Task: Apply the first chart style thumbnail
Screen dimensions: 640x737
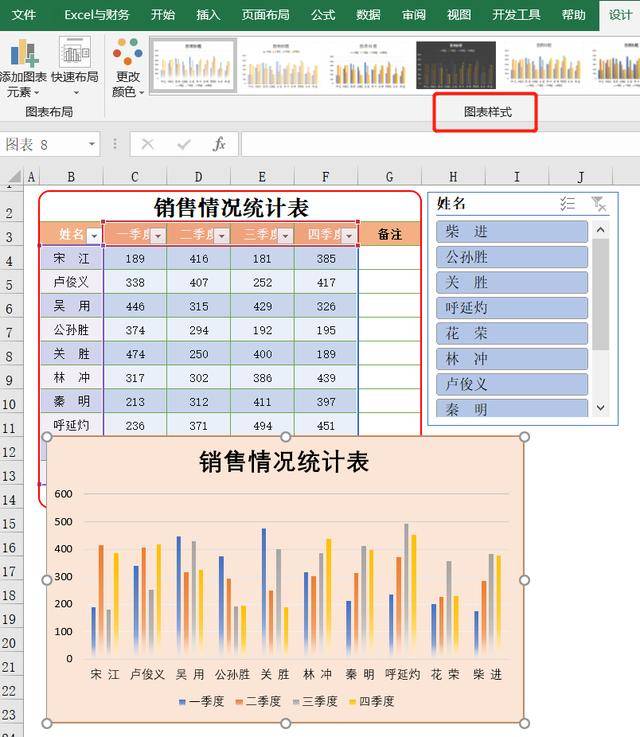Action: click(x=193, y=65)
